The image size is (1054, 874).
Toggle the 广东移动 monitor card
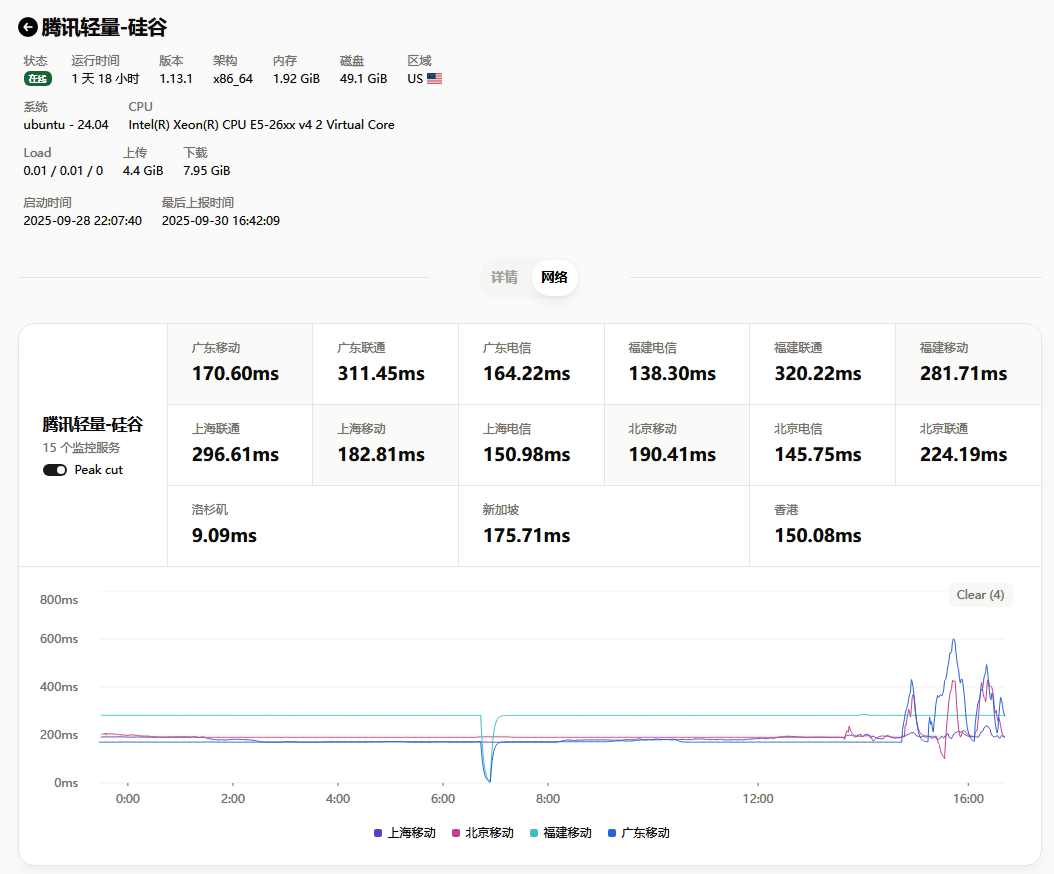(240, 363)
